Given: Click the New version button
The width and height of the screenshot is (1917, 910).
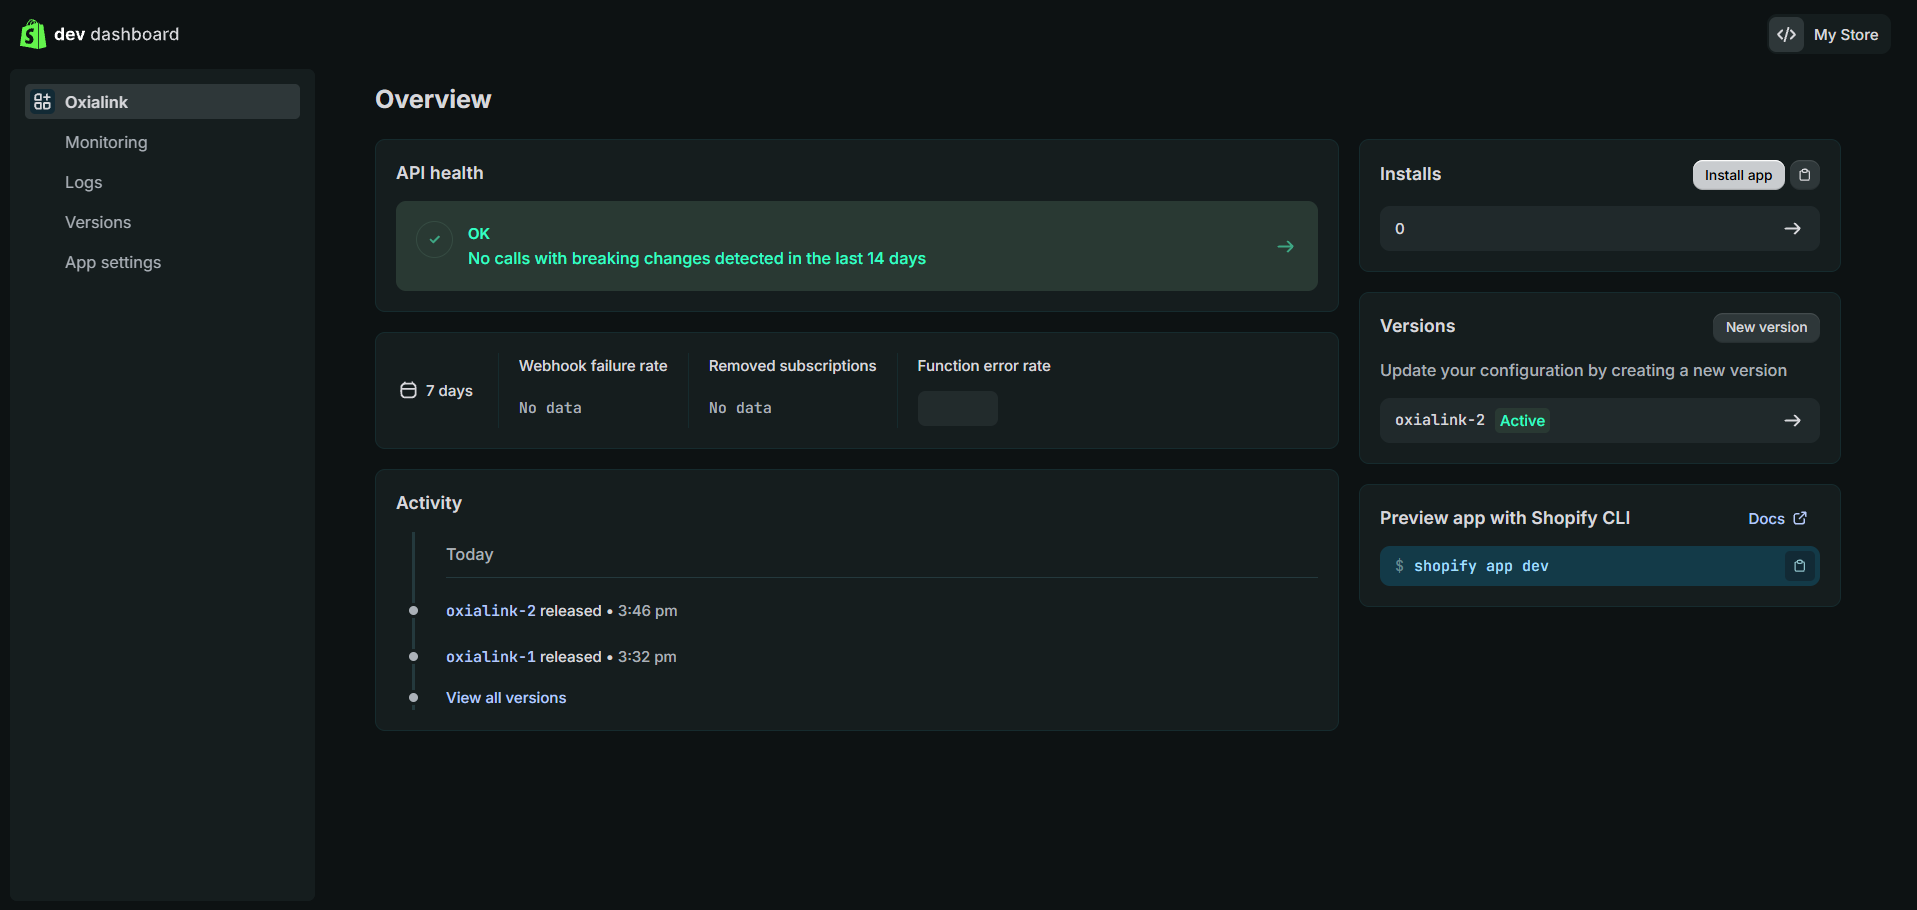Looking at the screenshot, I should coord(1766,327).
